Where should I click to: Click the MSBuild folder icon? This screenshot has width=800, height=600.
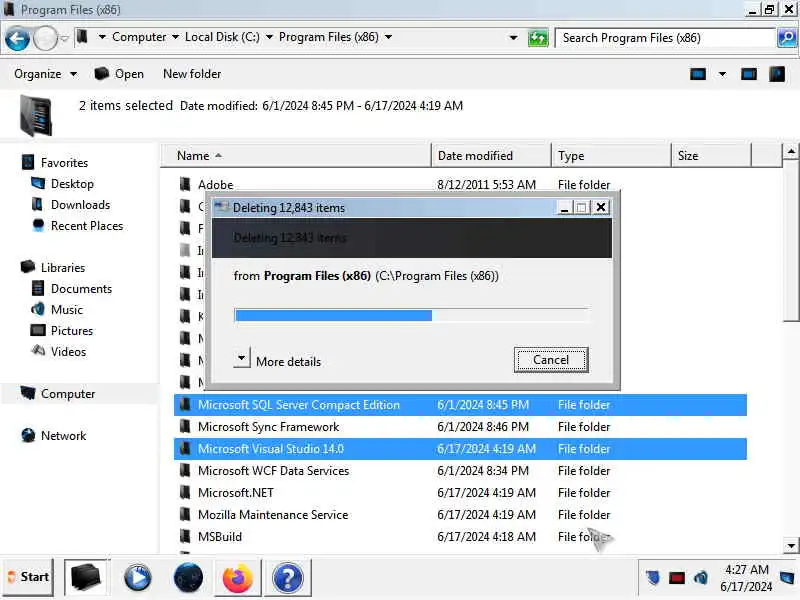tap(185, 536)
